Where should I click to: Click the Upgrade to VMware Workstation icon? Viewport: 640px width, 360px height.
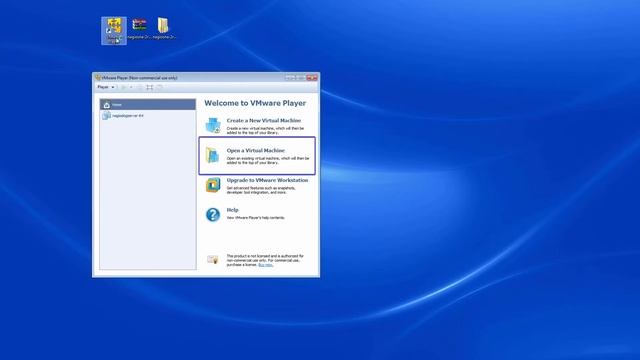click(x=213, y=185)
